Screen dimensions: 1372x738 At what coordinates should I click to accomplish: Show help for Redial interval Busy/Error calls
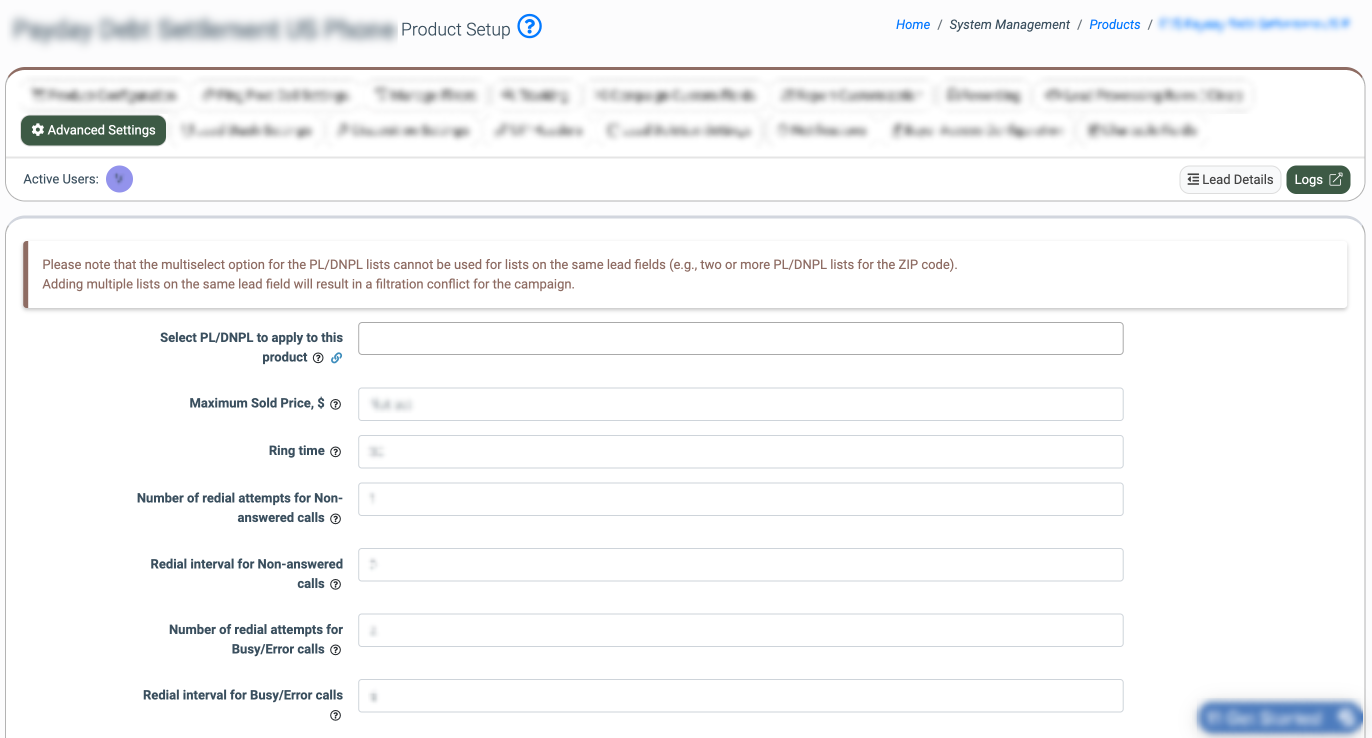(336, 715)
